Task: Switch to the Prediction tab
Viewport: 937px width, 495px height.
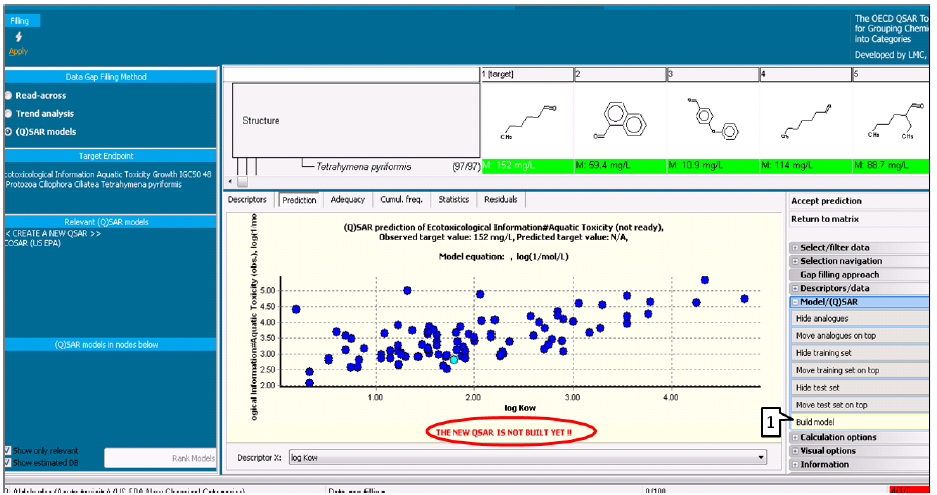Action: (299, 200)
